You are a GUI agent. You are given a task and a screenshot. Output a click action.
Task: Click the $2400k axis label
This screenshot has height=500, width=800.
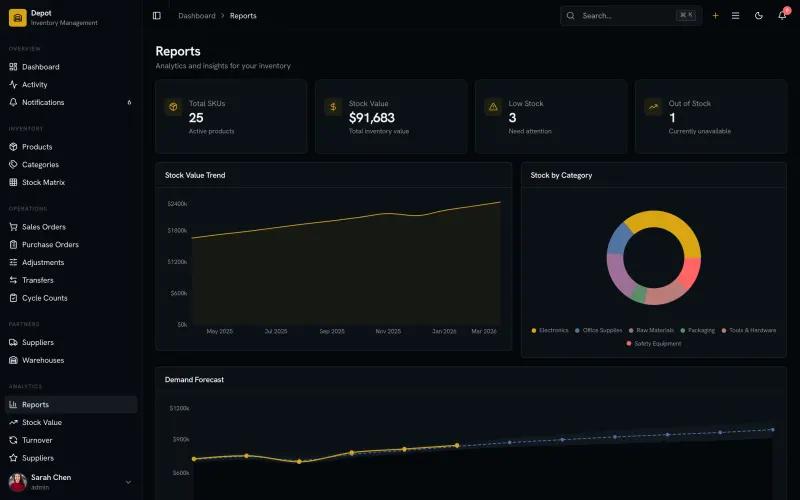pyautogui.click(x=178, y=204)
